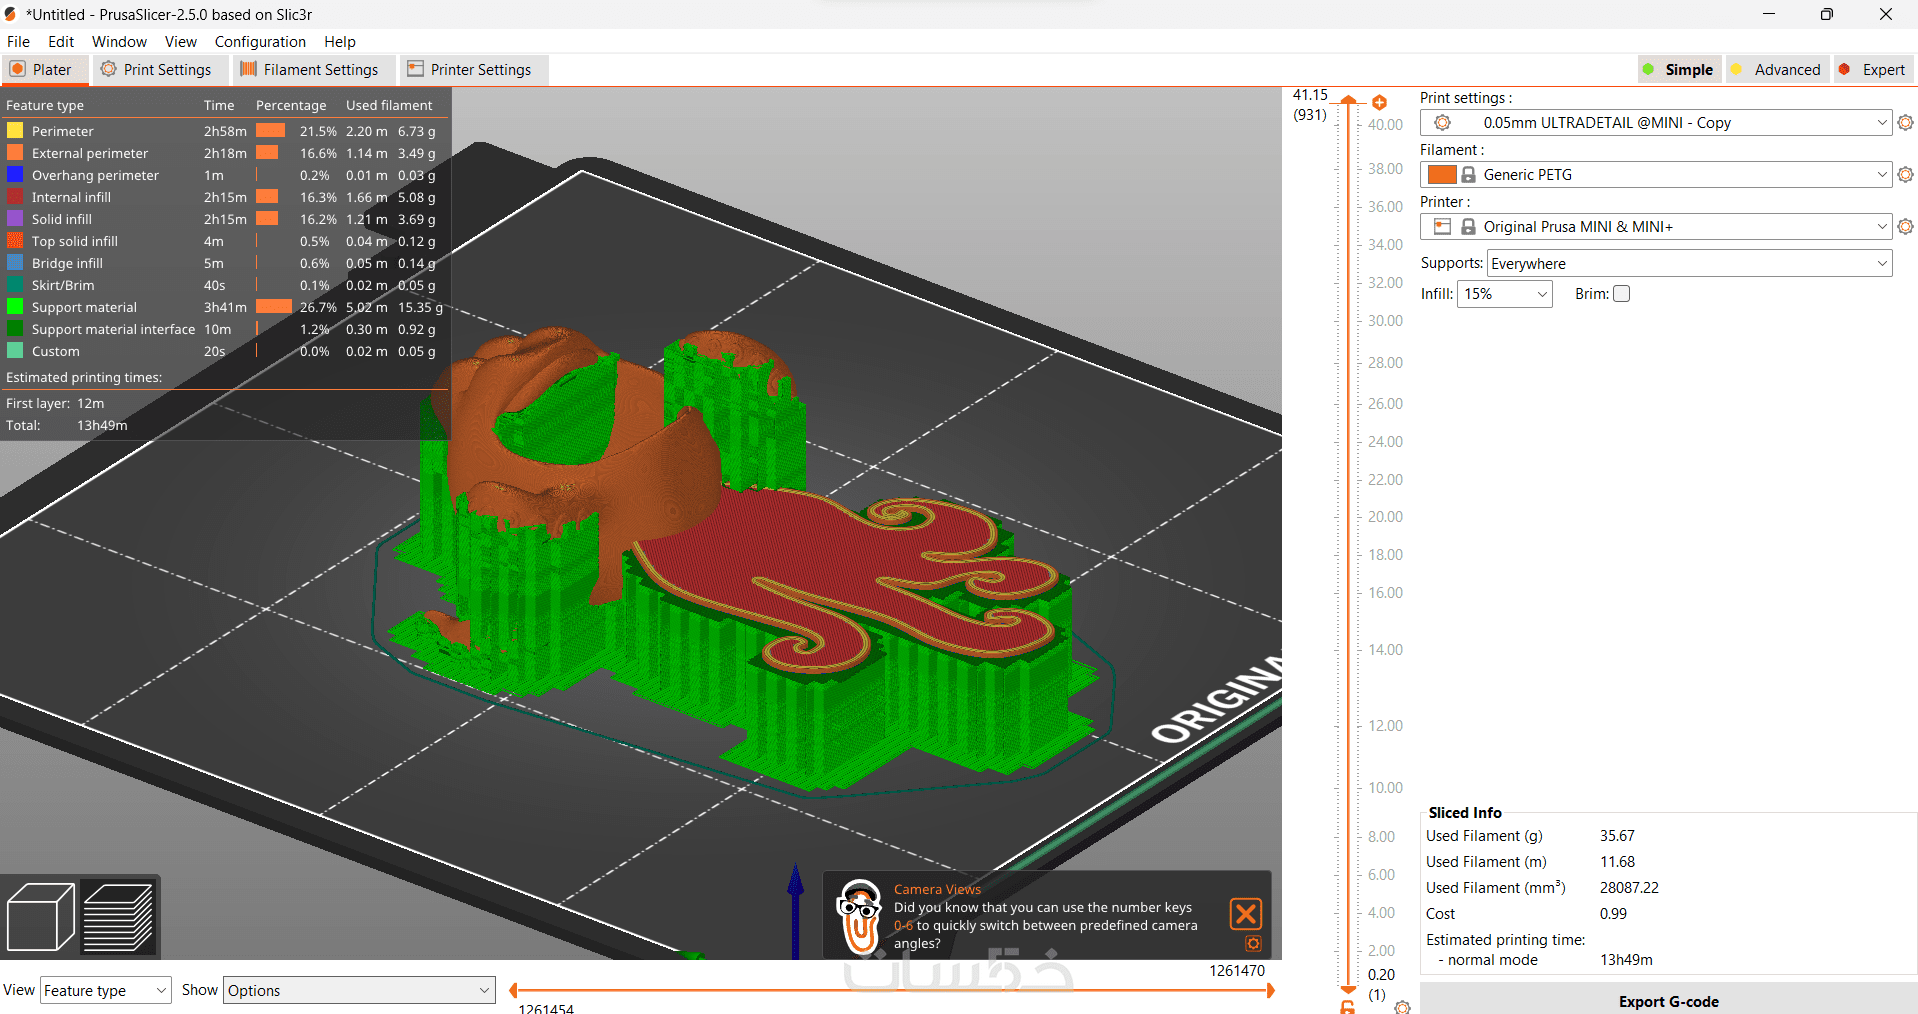Edit print settings preset gear icon
Viewport: 1918px width, 1014px height.
point(1905,123)
